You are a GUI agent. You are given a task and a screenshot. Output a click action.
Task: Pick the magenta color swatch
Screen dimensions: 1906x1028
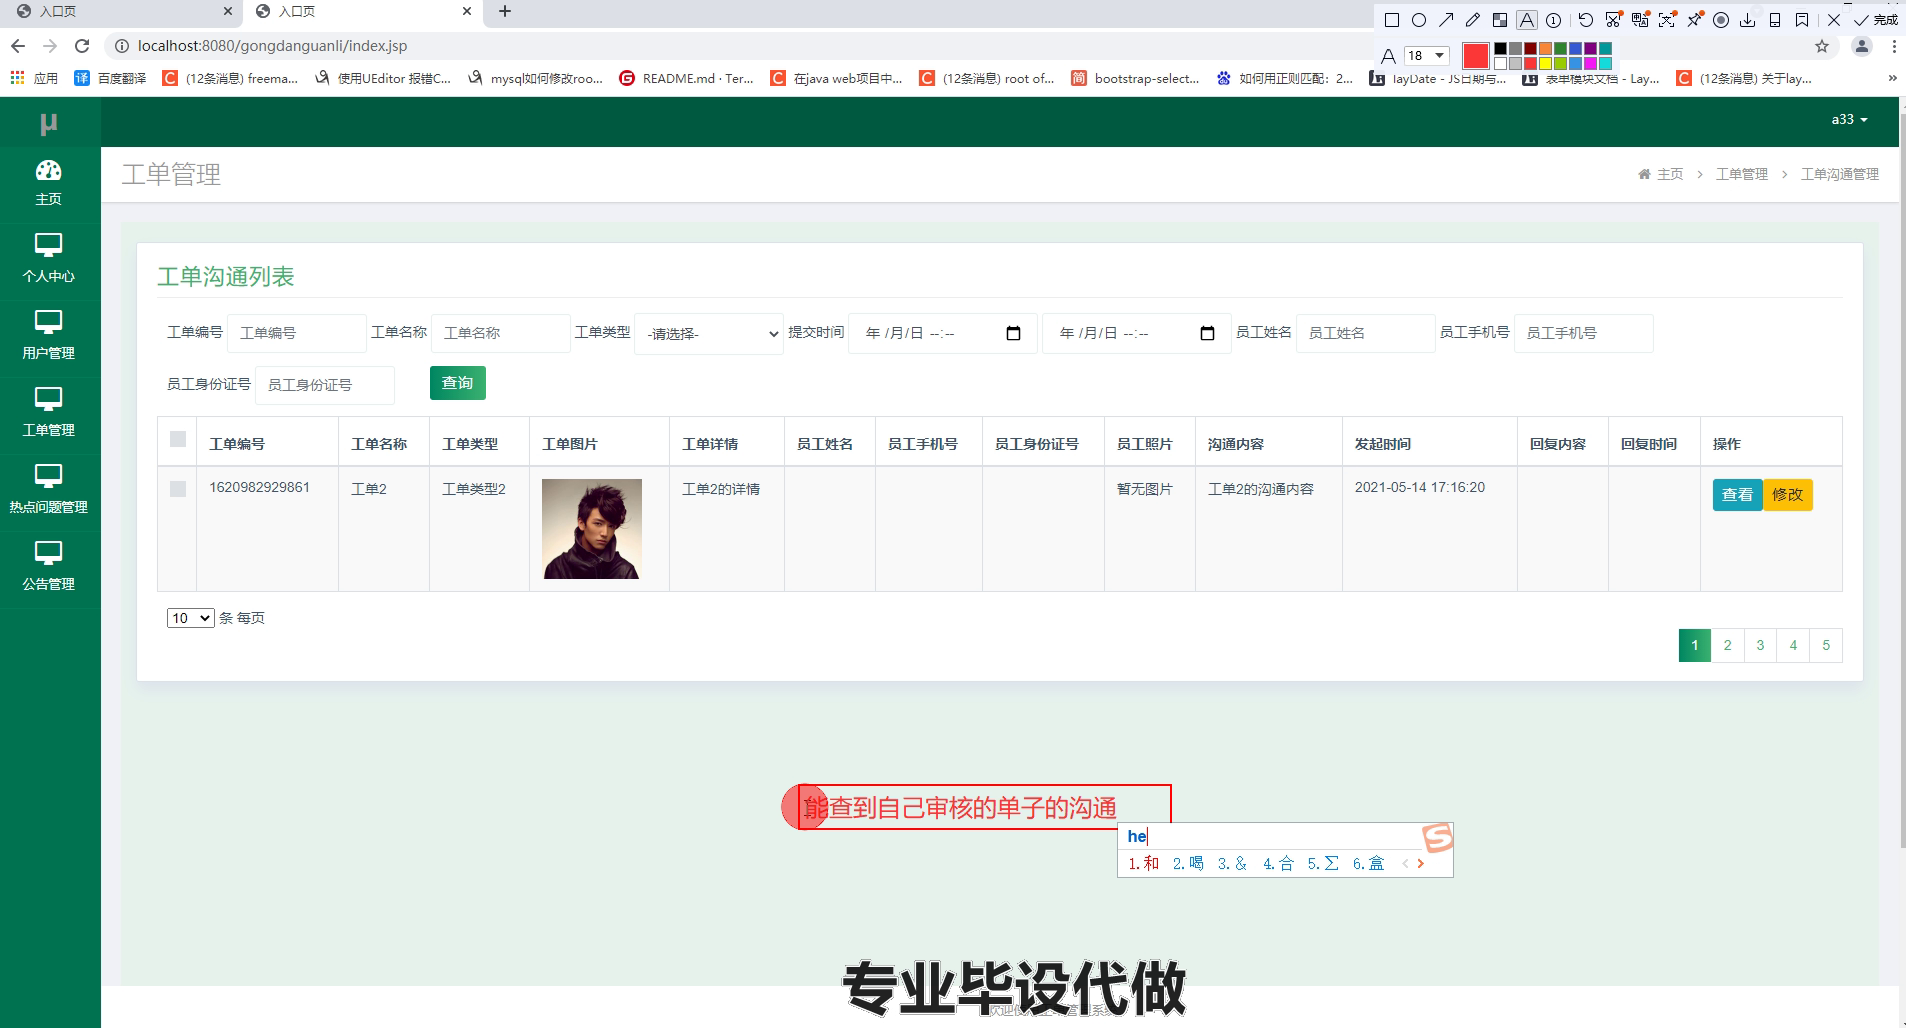point(1590,64)
